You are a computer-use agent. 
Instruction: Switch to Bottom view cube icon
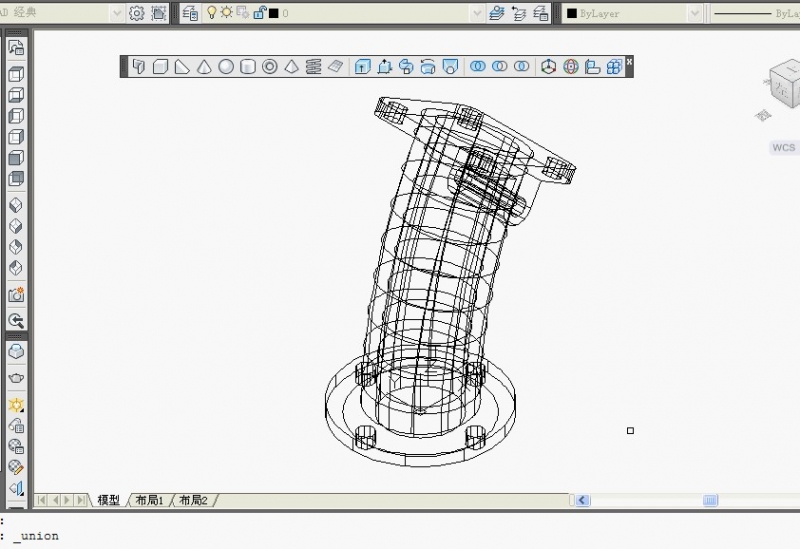click(16, 95)
